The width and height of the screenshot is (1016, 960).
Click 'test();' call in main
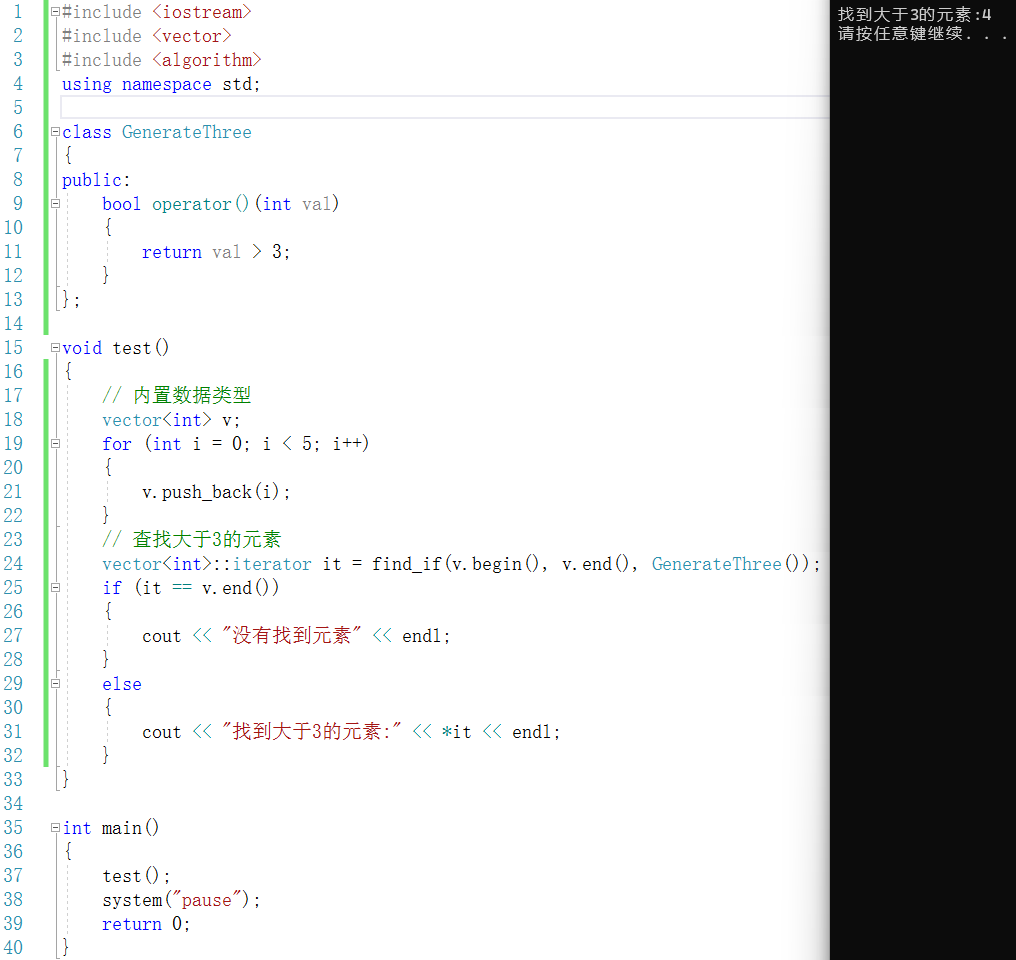click(x=136, y=876)
